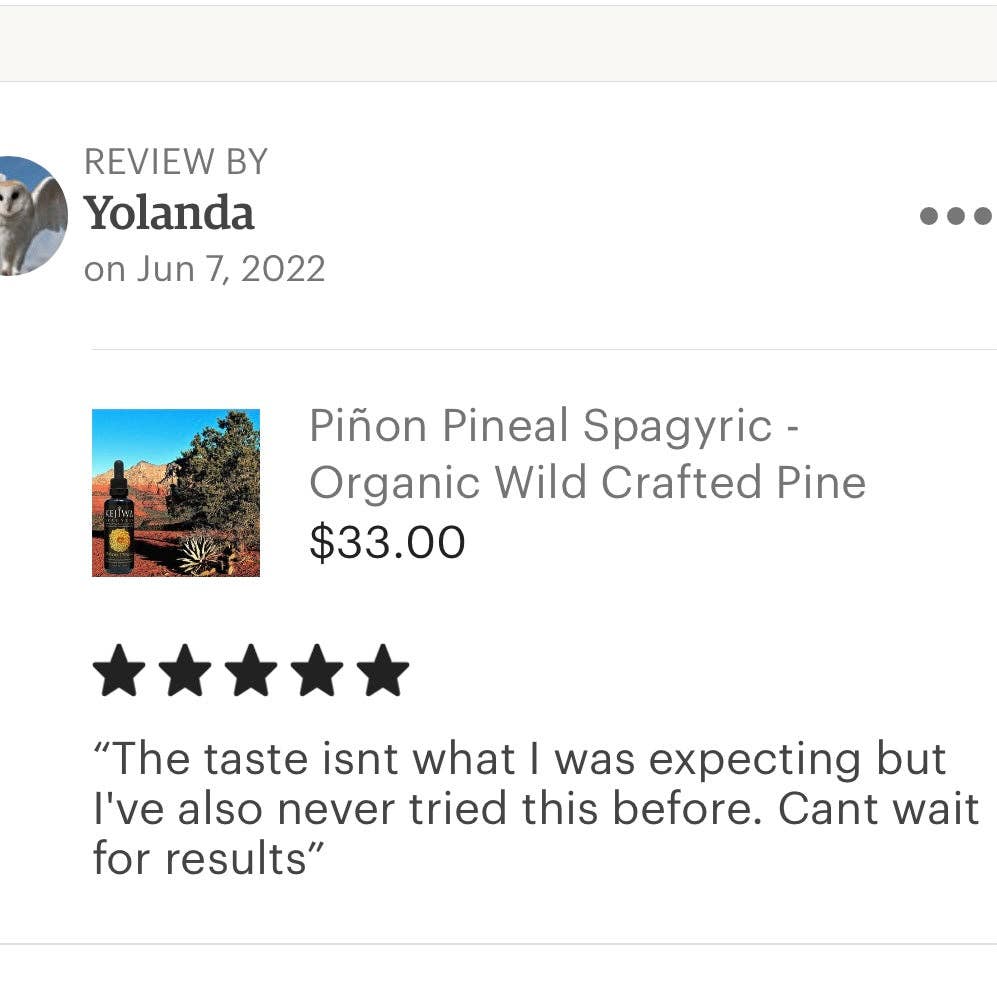Click the first star in the rating
The image size is (997, 997).
coord(120,670)
